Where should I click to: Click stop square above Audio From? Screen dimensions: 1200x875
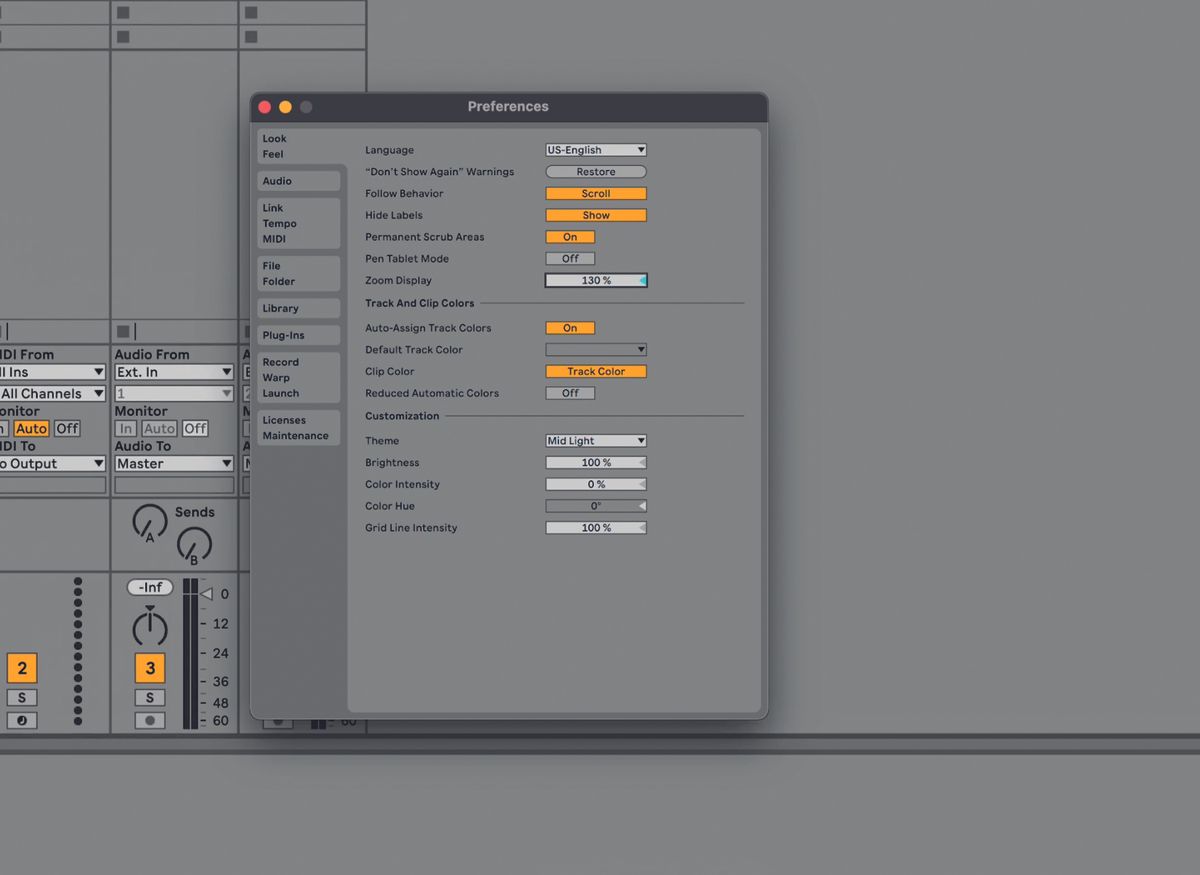point(123,331)
